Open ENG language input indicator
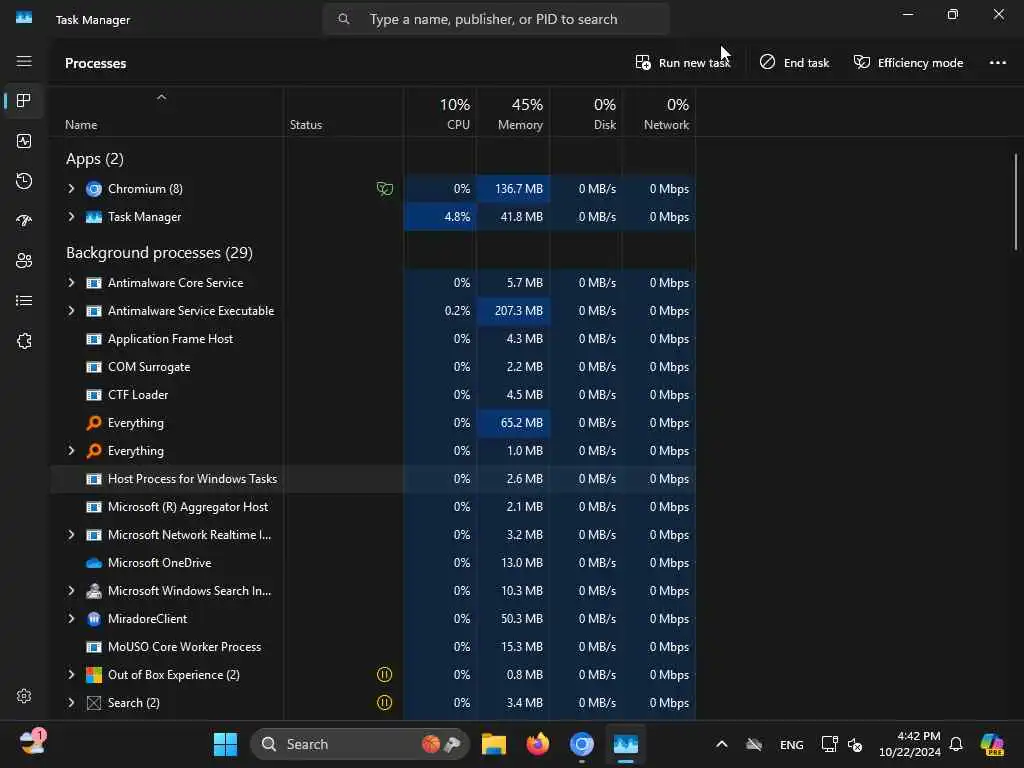The image size is (1024, 768). pyautogui.click(x=792, y=744)
